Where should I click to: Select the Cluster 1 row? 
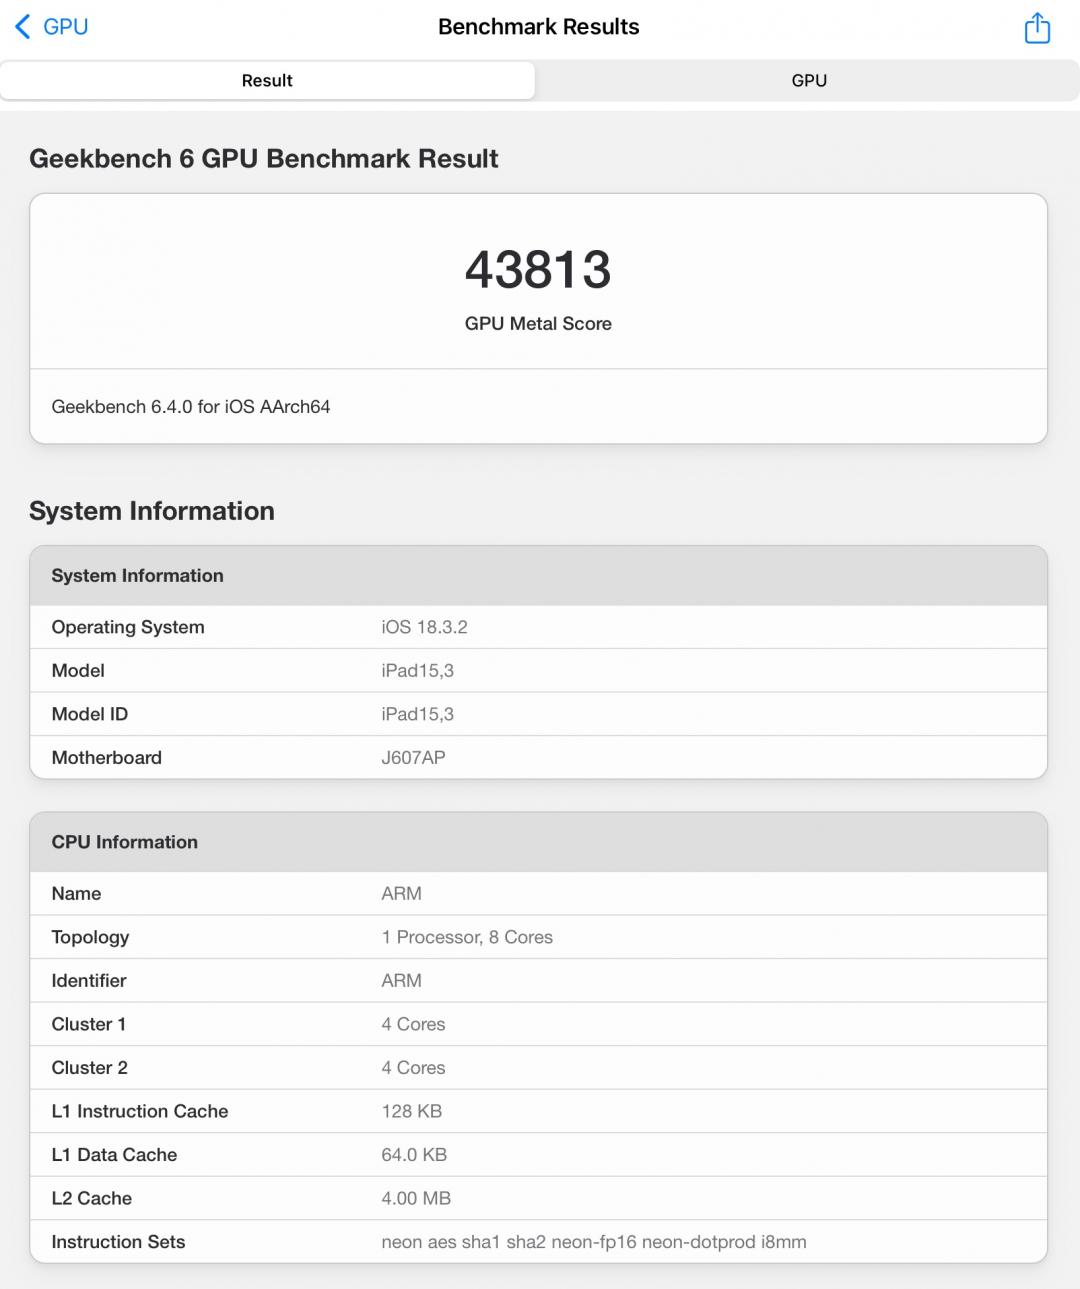(x=538, y=1024)
